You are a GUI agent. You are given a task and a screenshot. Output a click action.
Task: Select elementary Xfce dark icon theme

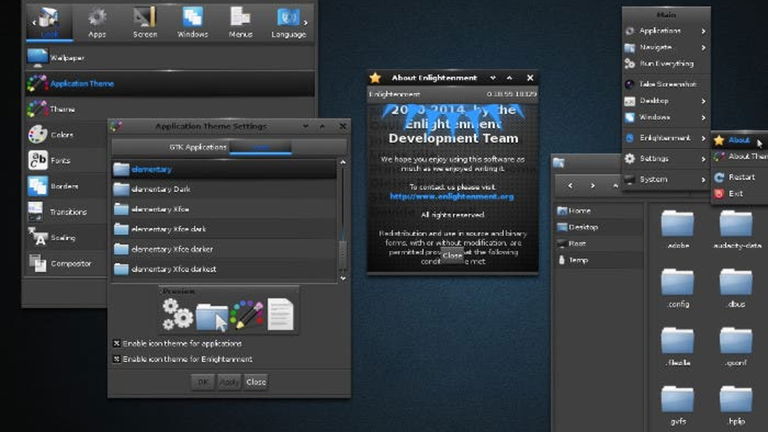[224, 229]
